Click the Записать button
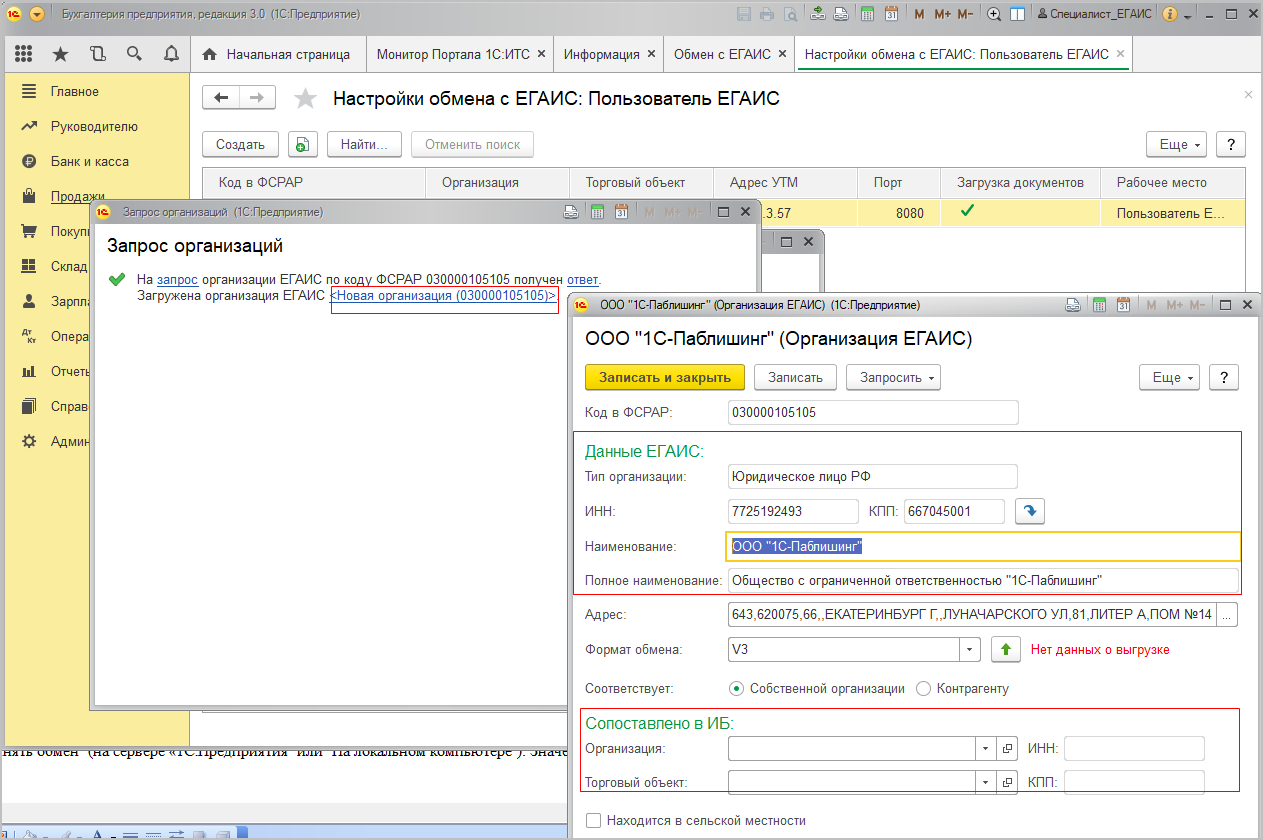This screenshot has width=1263, height=840. 795,377
